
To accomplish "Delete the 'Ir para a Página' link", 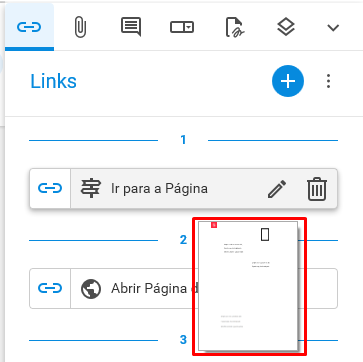I will 317,189.
